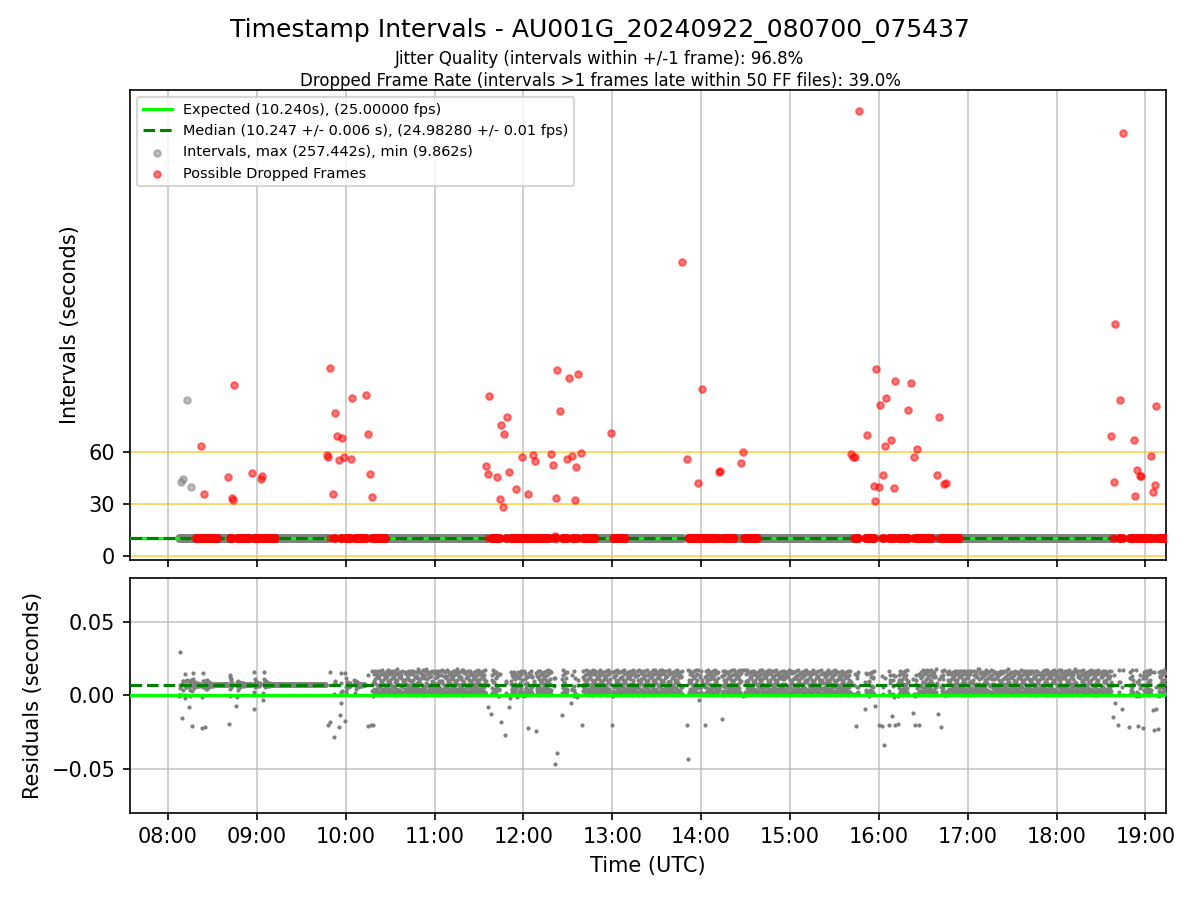Click the isolated red point near 13:48
The height and width of the screenshot is (900, 1200).
pos(682,262)
